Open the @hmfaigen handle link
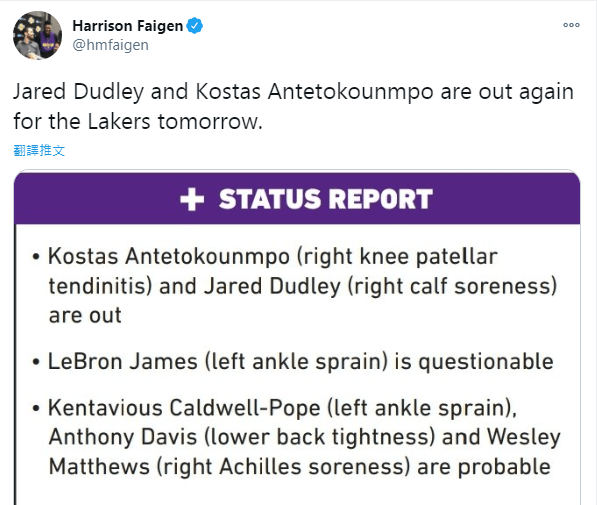This screenshot has width=597, height=505. [x=110, y=45]
